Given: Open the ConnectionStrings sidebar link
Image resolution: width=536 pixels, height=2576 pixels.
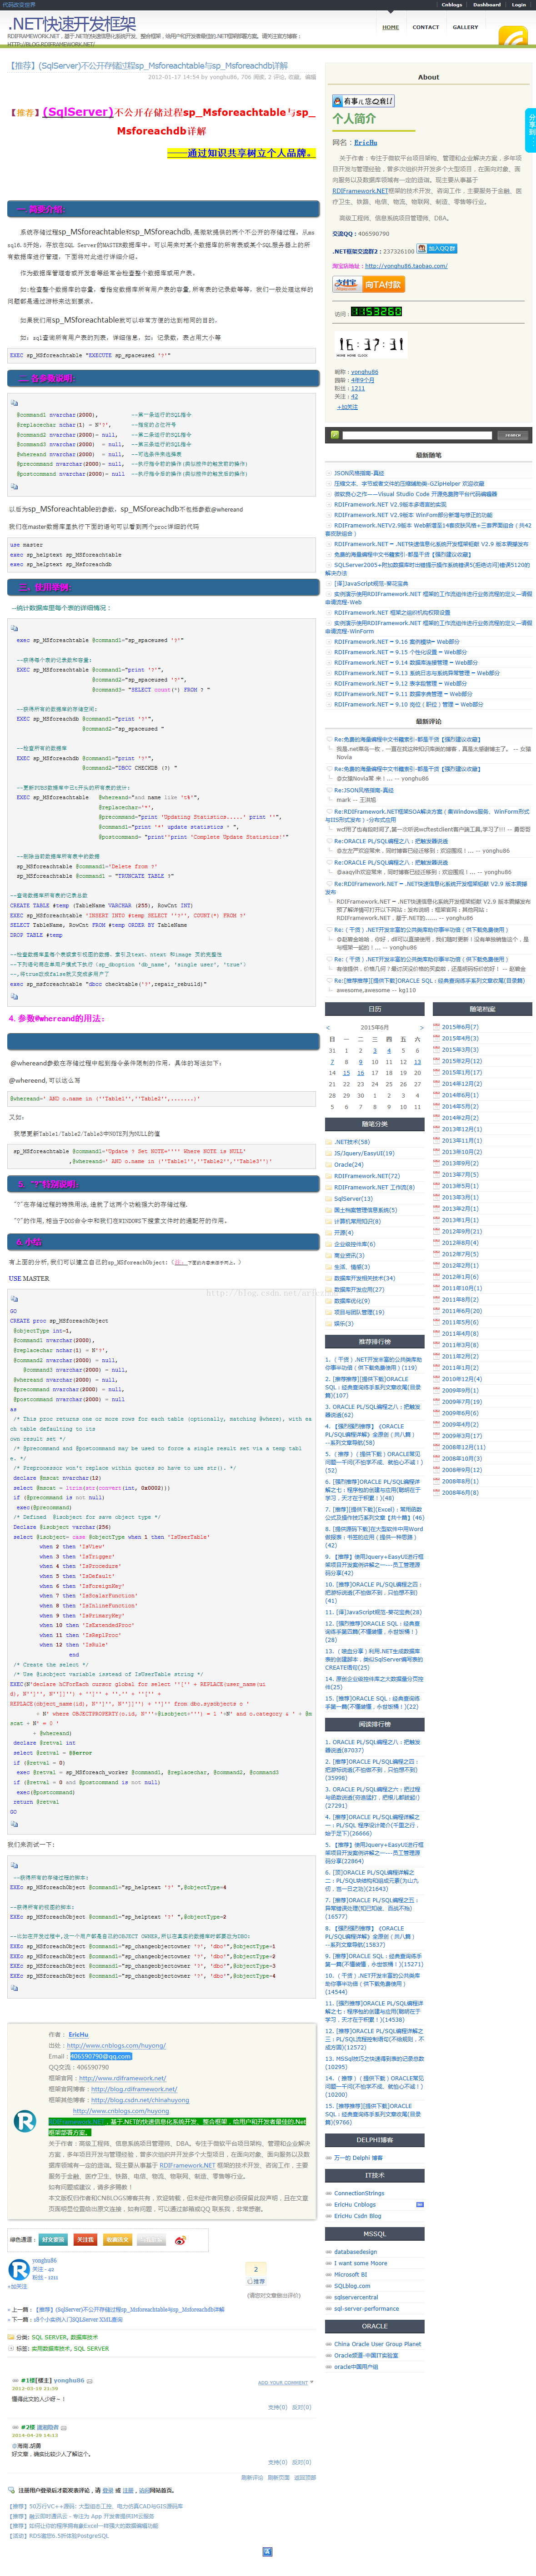Looking at the screenshot, I should point(359,2193).
